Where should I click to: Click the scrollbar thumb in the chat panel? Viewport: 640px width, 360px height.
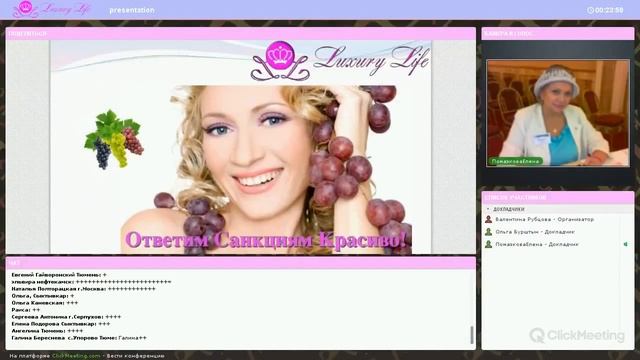click(x=472, y=335)
